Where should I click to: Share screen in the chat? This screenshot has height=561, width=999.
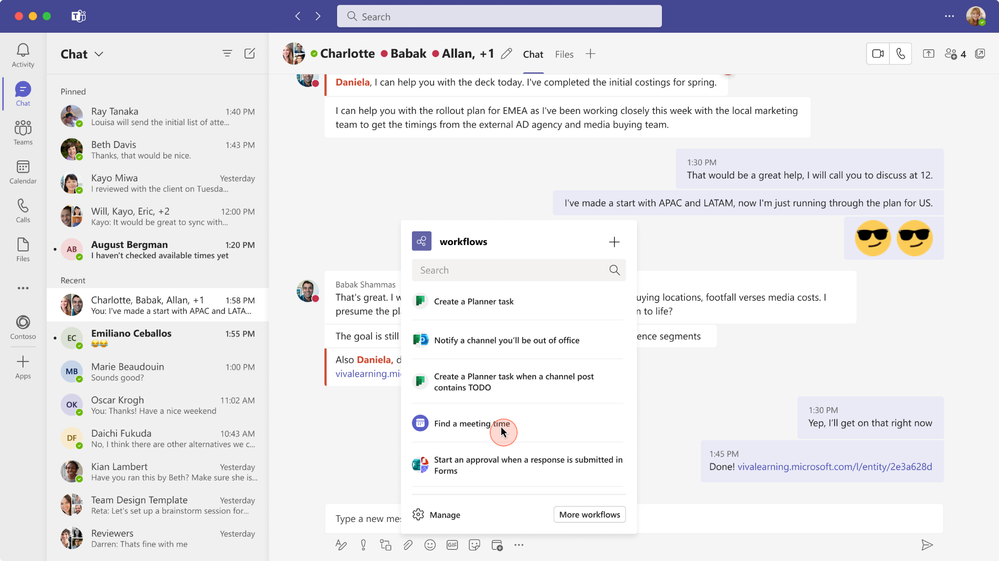click(x=928, y=54)
